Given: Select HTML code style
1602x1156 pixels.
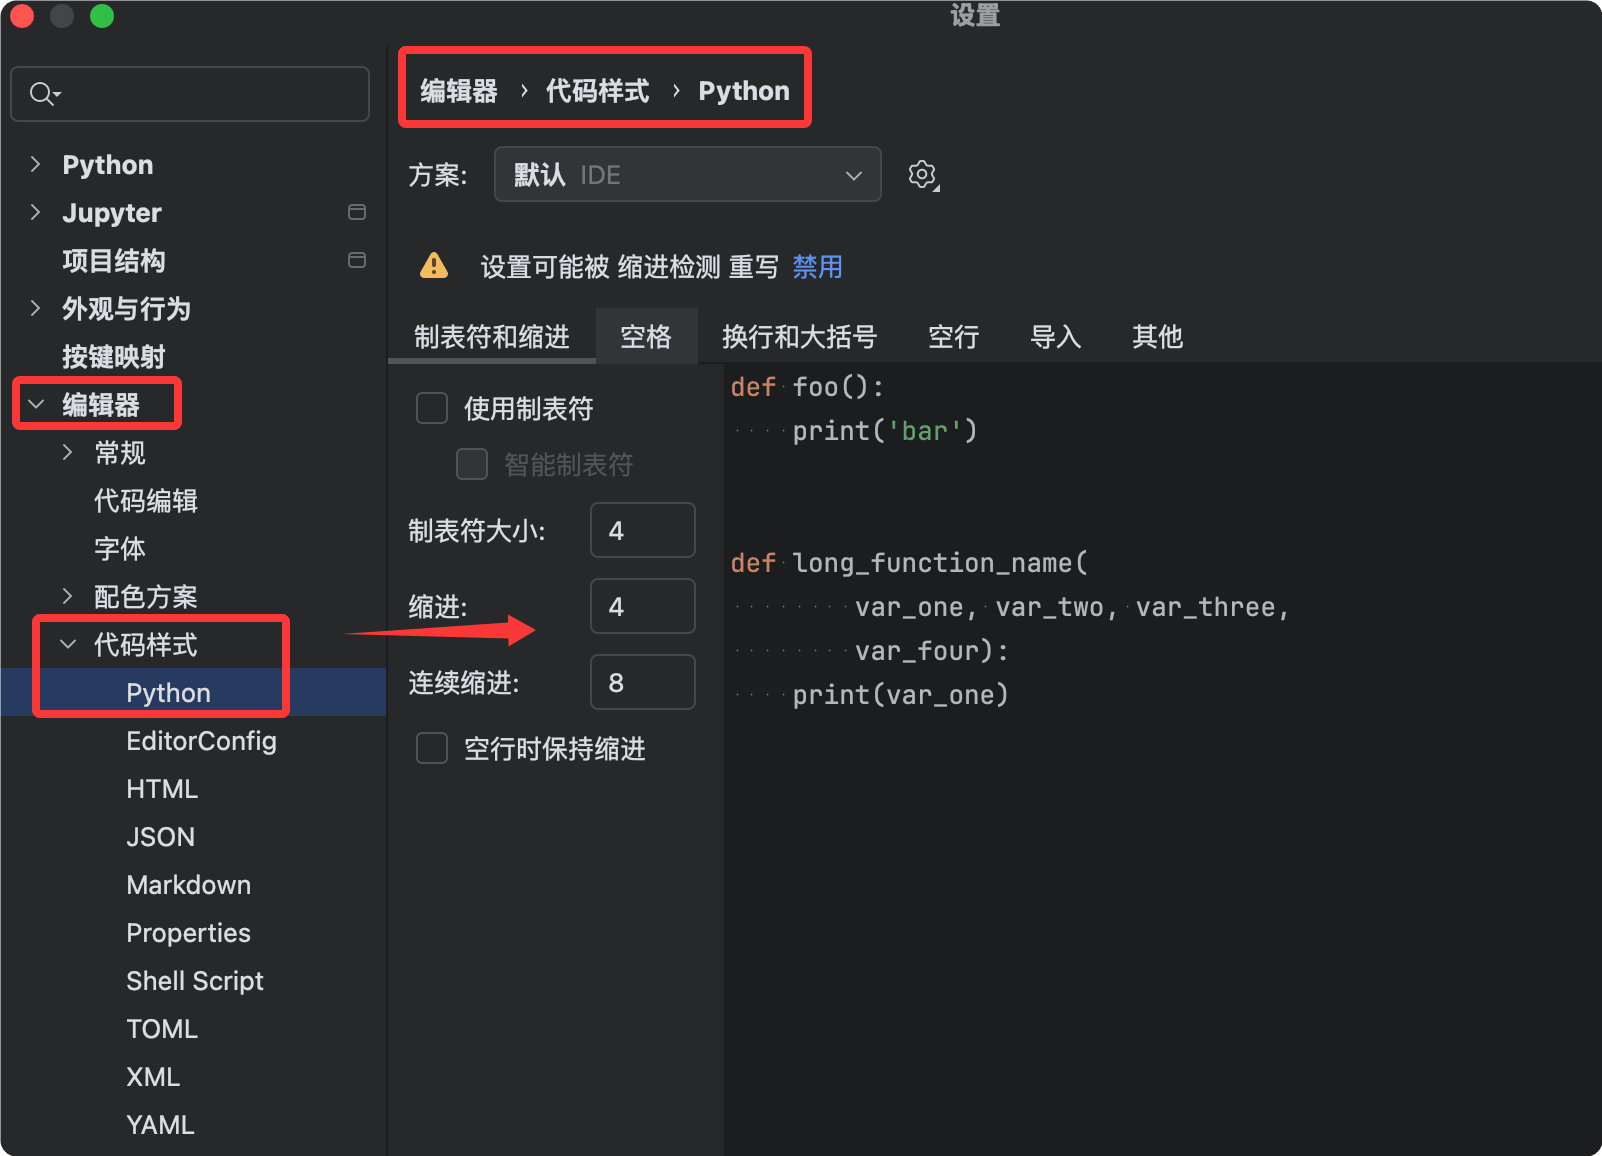Looking at the screenshot, I should click(x=162, y=789).
